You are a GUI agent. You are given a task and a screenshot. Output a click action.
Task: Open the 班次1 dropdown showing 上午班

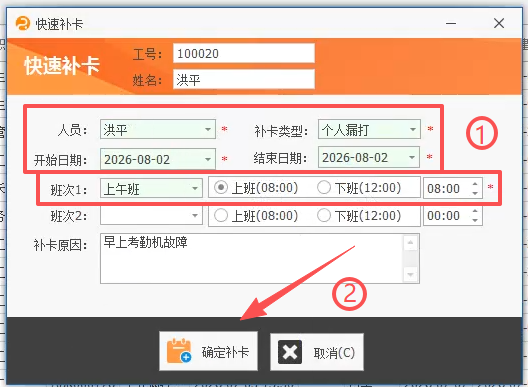(x=195, y=188)
